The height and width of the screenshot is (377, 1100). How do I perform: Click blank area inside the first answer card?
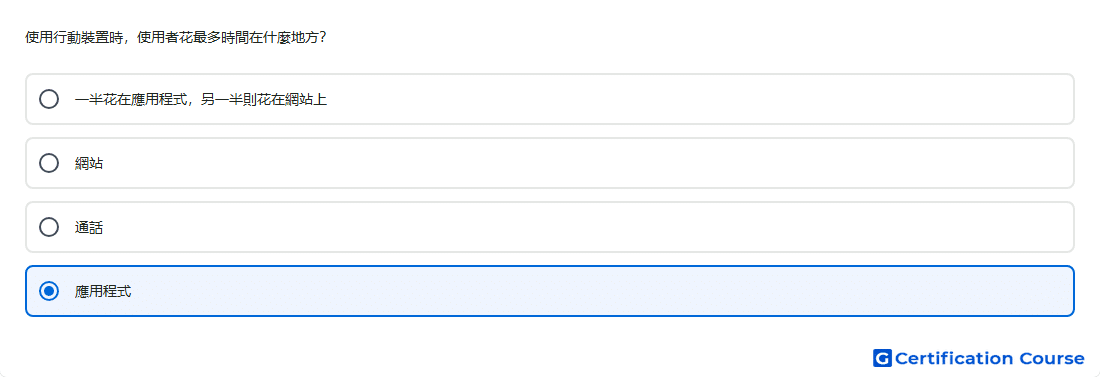pyautogui.click(x=702, y=99)
